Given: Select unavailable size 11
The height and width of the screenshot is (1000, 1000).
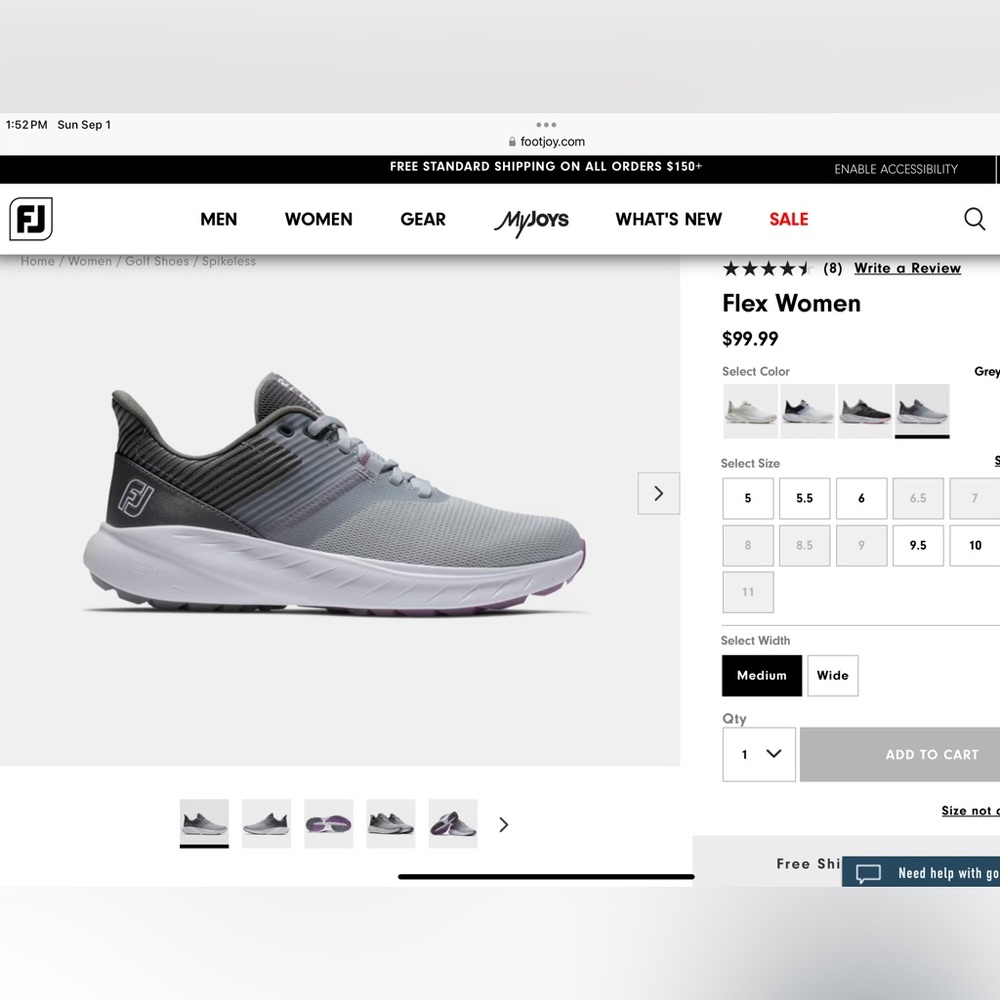Looking at the screenshot, I should (x=748, y=592).
